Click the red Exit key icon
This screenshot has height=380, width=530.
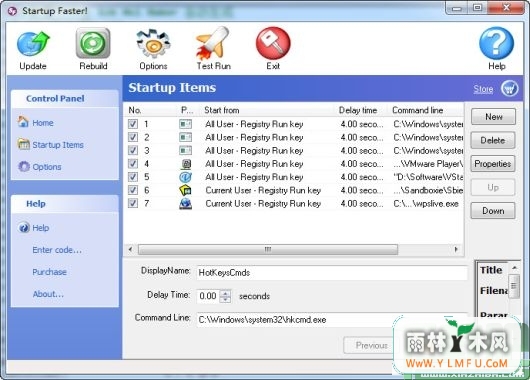click(273, 44)
